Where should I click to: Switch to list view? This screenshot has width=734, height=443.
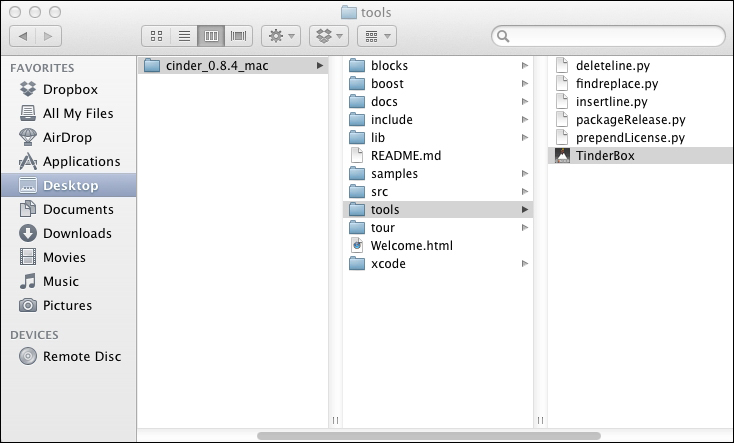[184, 36]
